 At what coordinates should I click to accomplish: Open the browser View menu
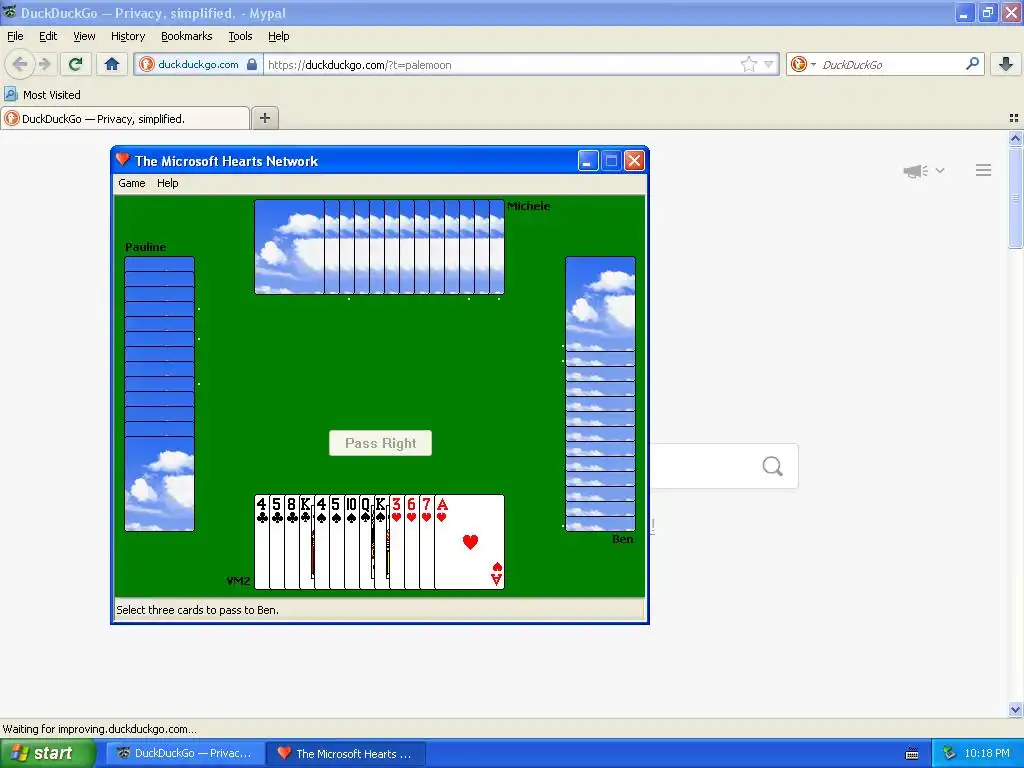84,37
